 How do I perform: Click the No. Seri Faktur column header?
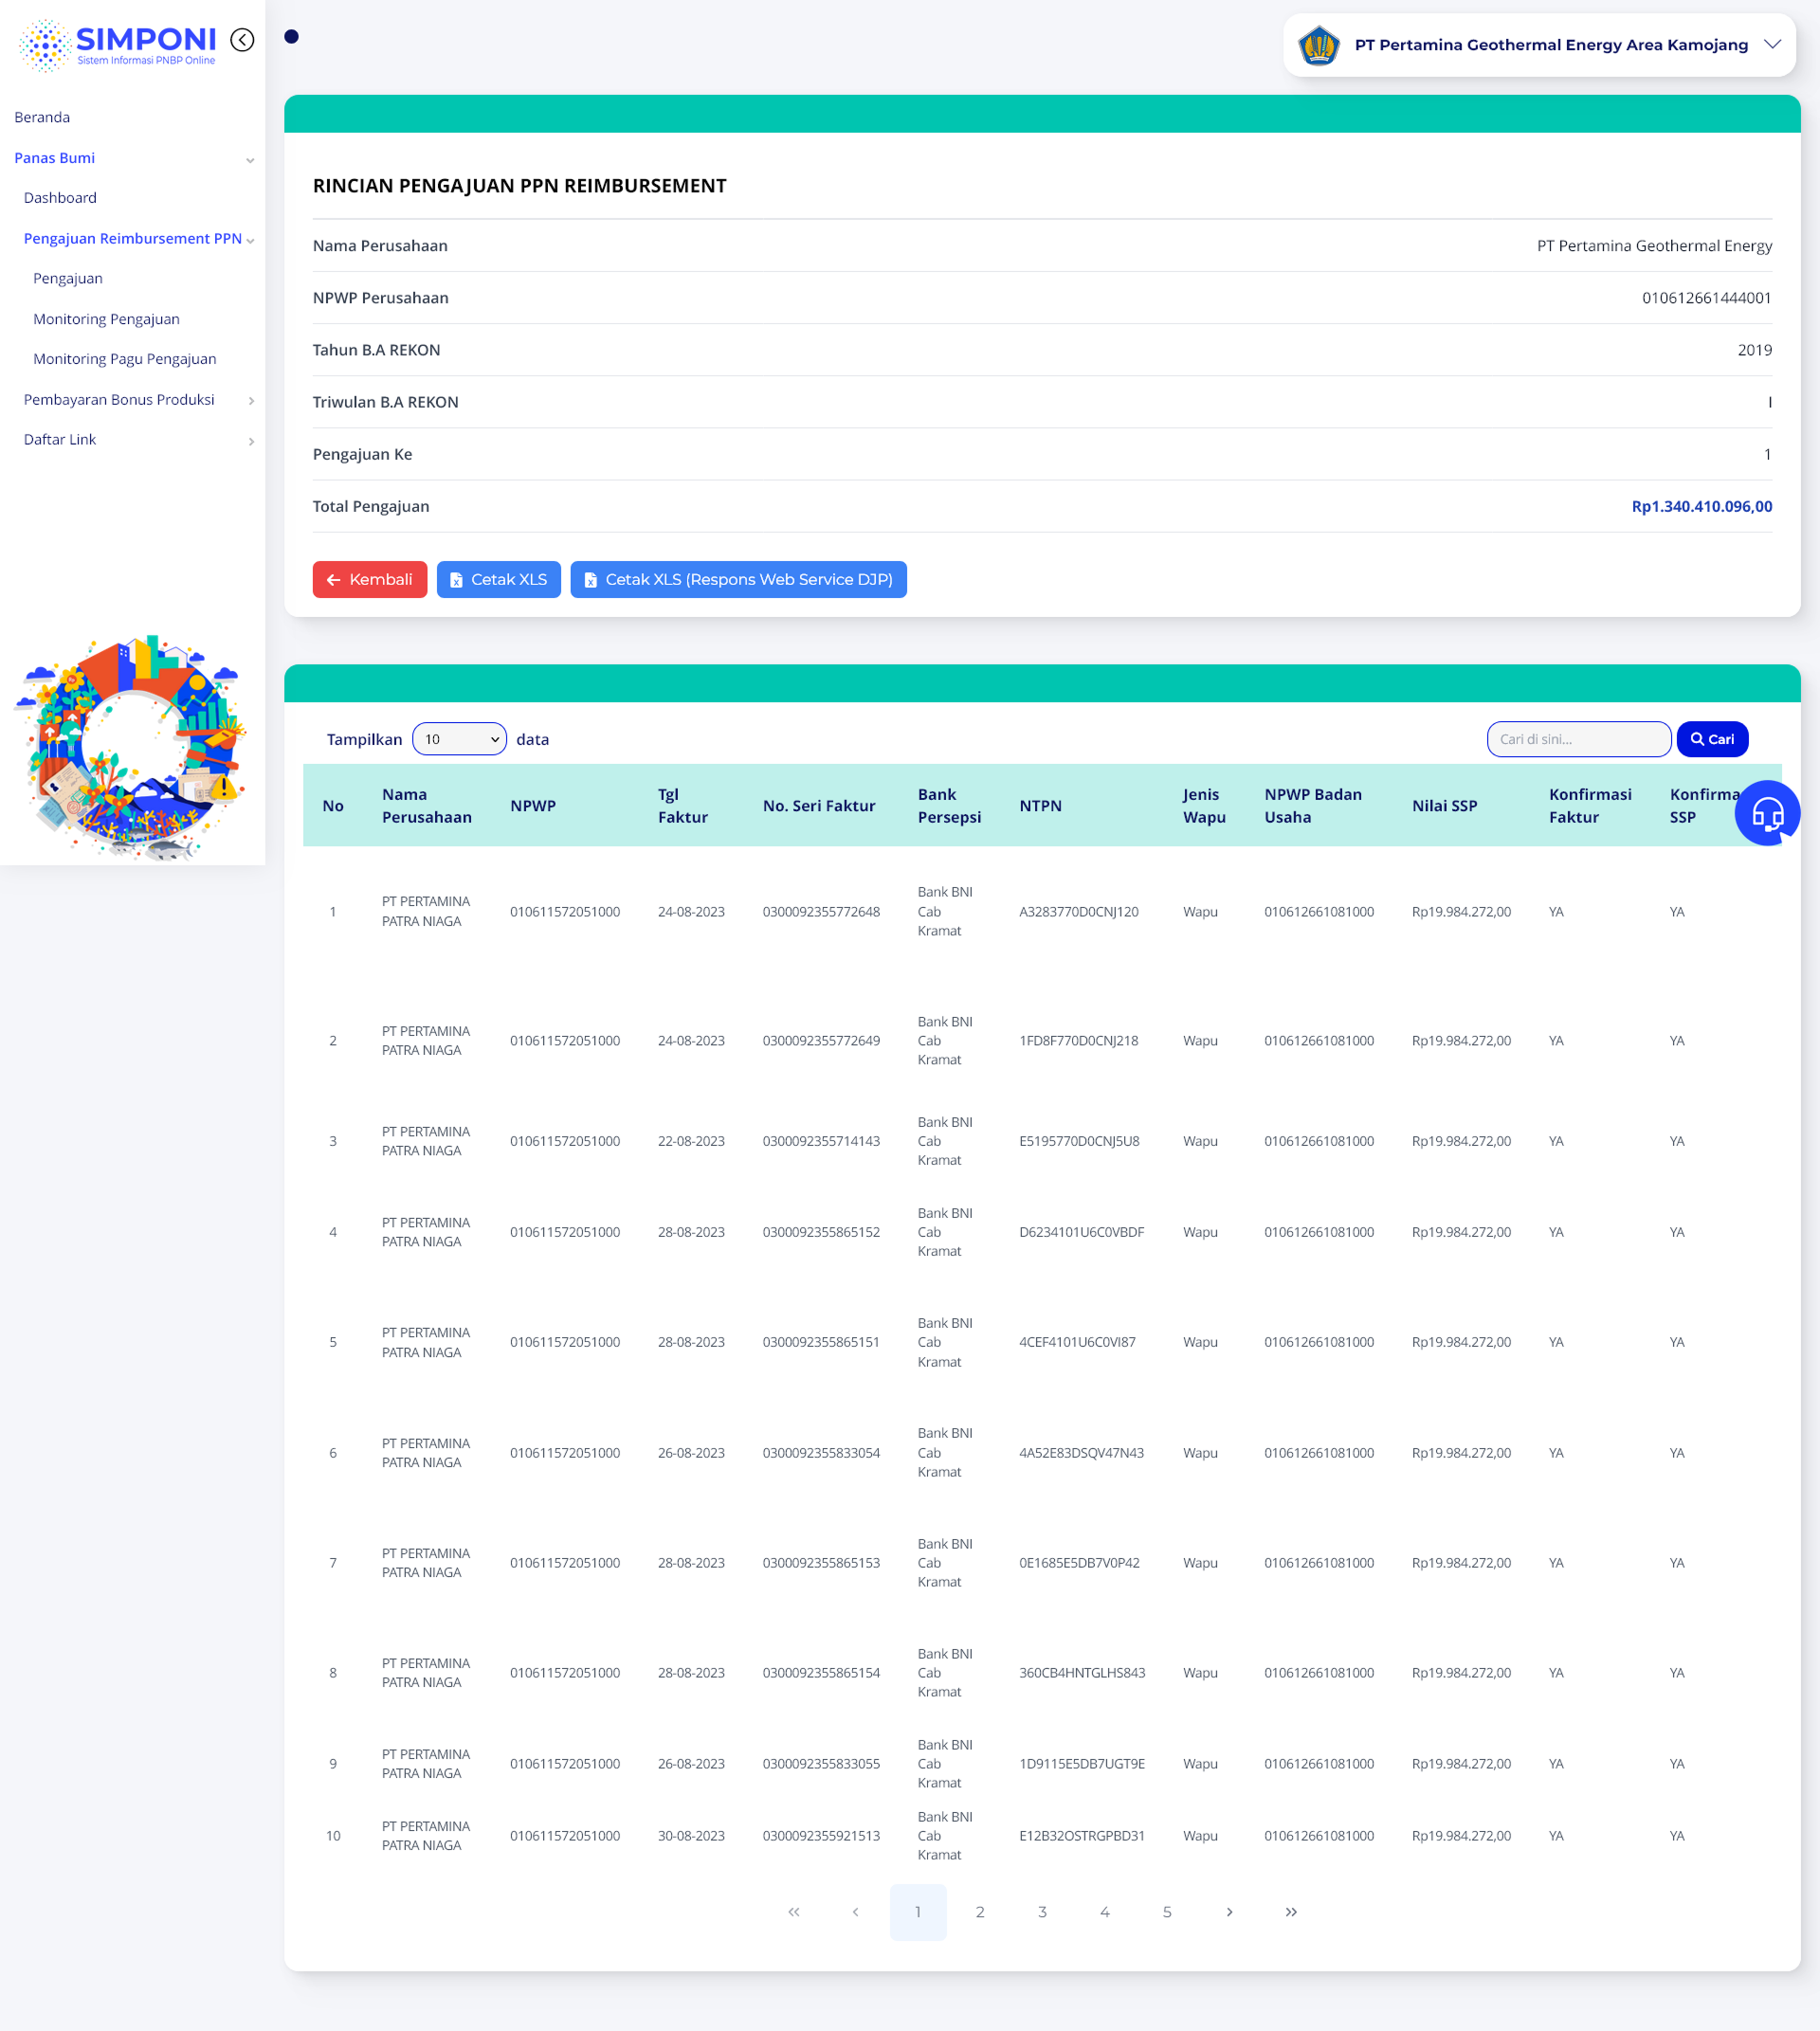tap(819, 806)
